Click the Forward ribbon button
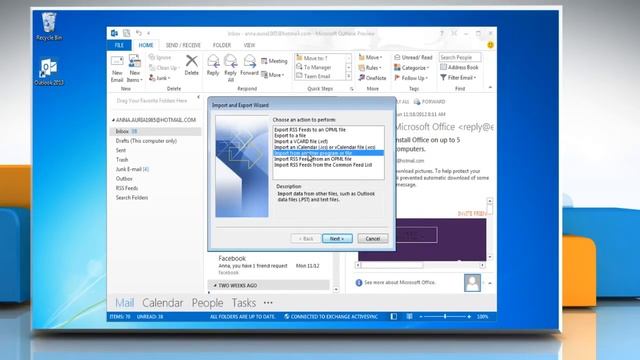Viewport: 640px width, 360px height. 249,65
